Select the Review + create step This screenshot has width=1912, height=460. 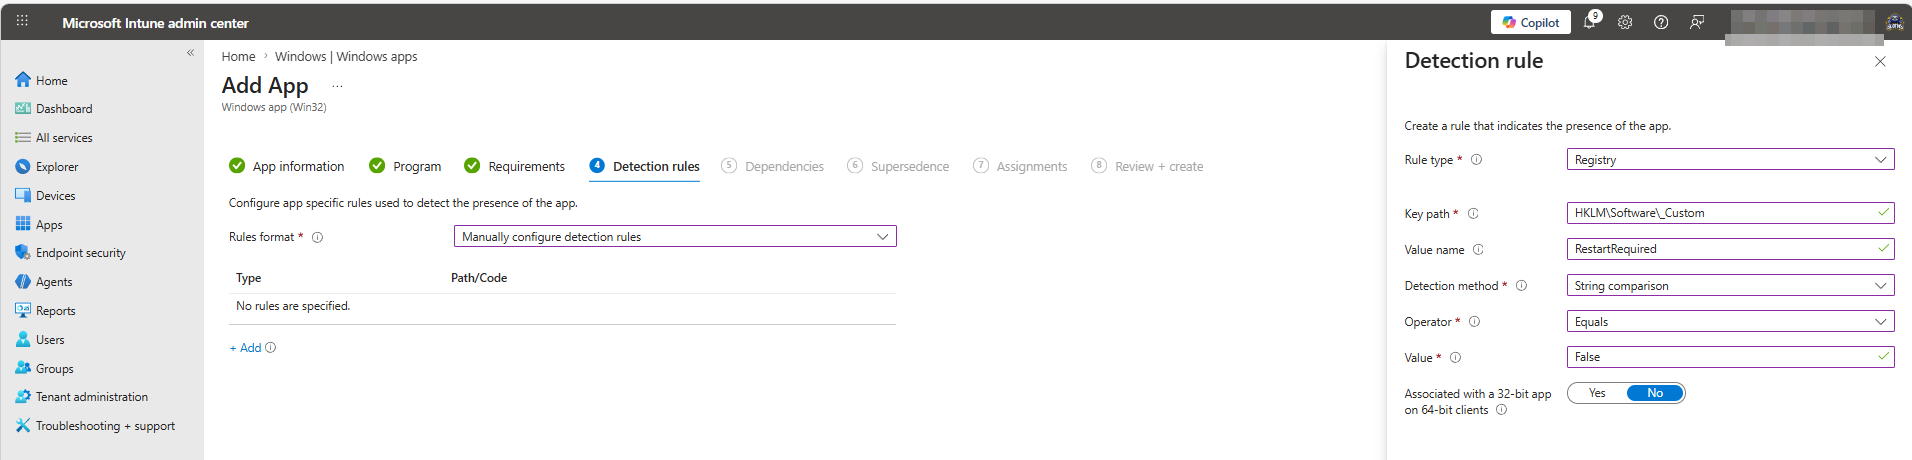tap(1147, 166)
